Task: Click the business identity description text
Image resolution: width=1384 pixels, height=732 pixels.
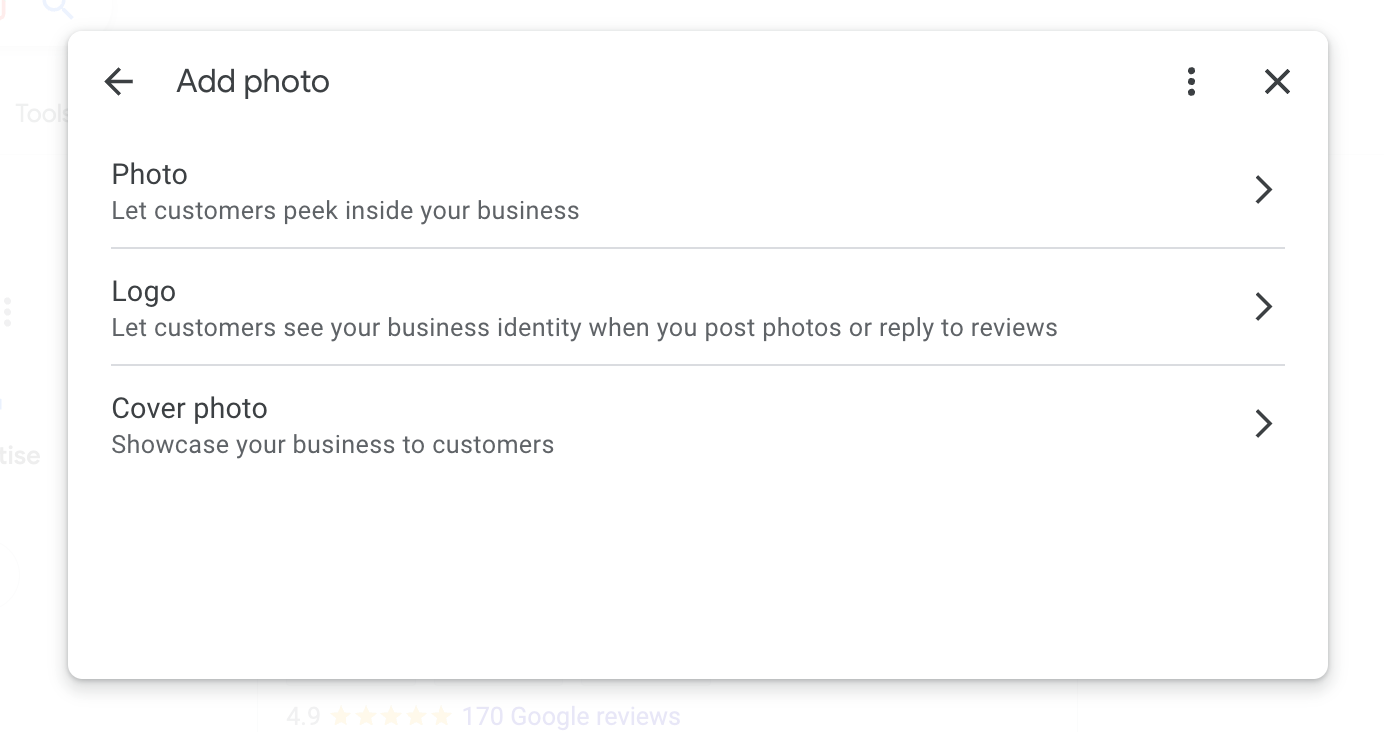Action: pyautogui.click(x=584, y=328)
